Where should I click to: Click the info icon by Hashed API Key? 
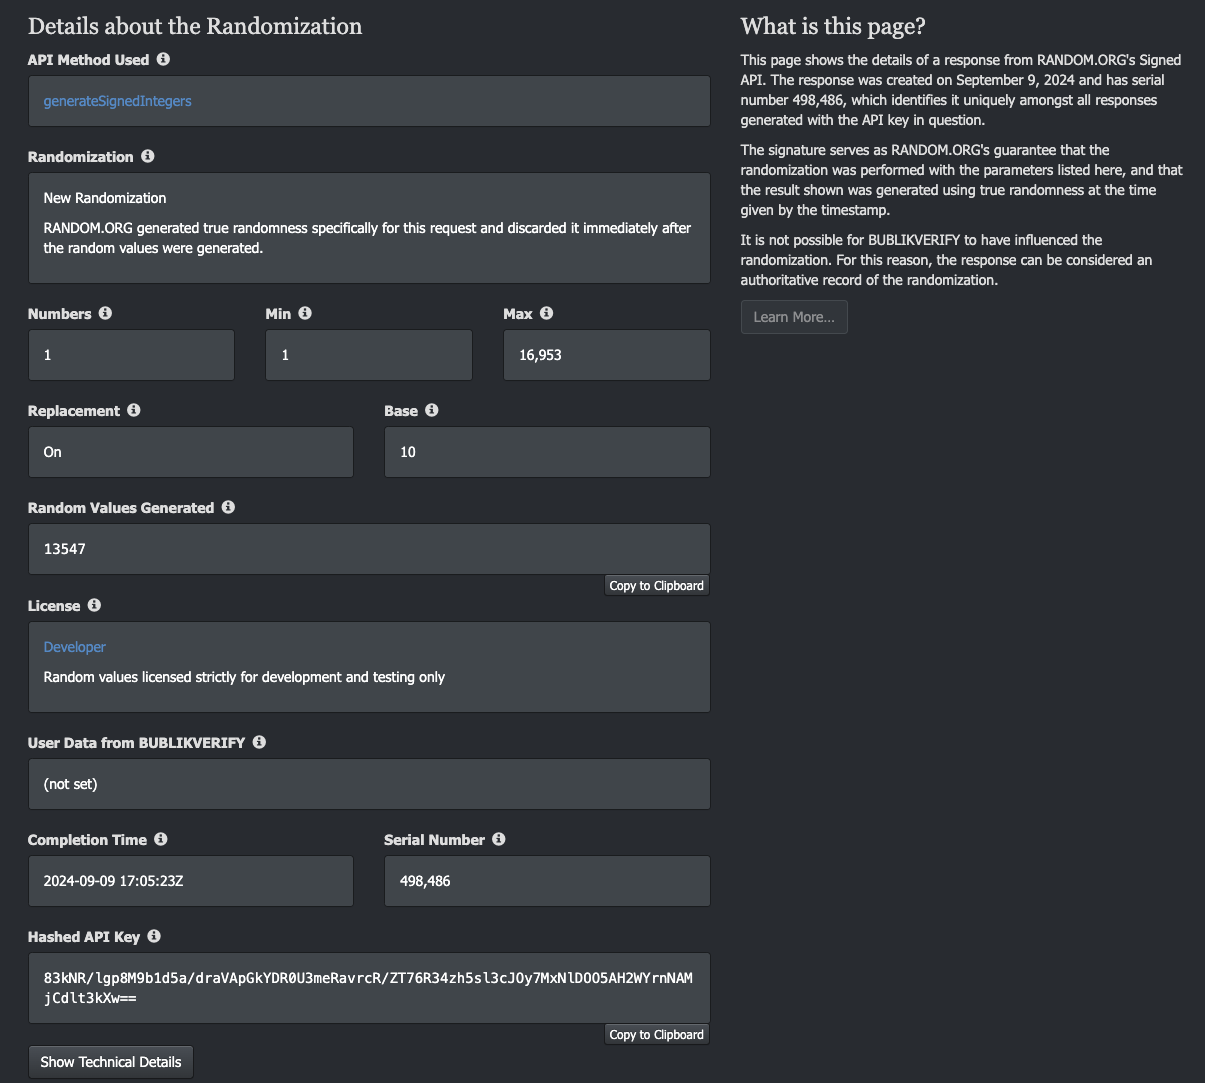pos(154,936)
